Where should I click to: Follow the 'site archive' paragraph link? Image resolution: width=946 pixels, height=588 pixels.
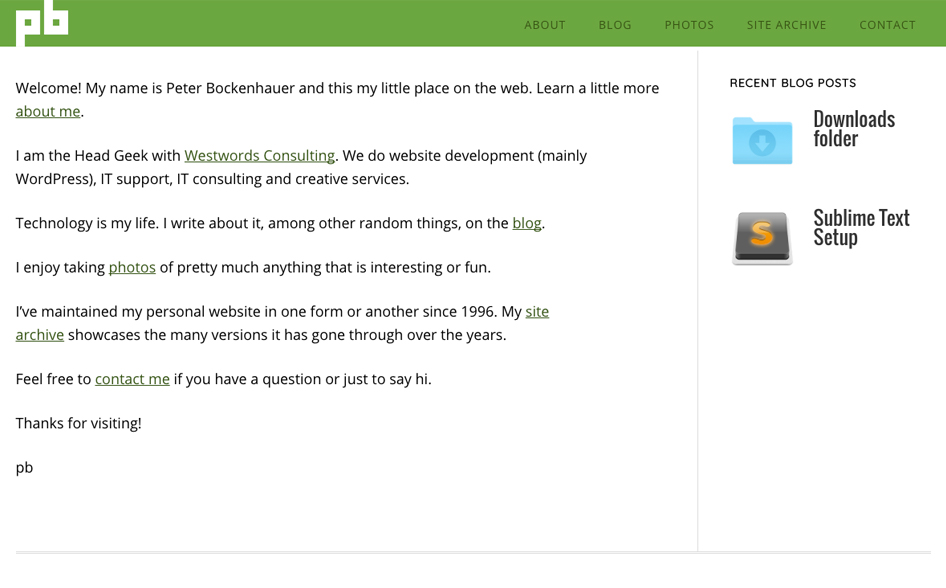click(x=537, y=312)
